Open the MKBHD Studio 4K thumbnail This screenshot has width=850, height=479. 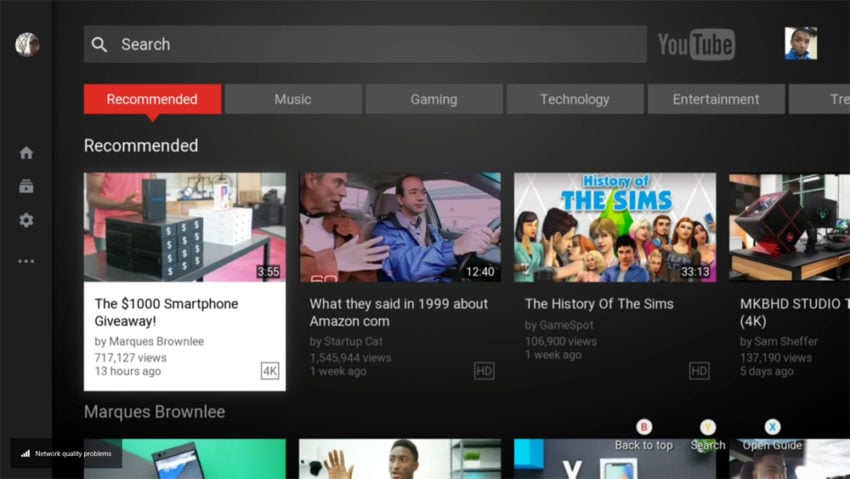pos(789,227)
